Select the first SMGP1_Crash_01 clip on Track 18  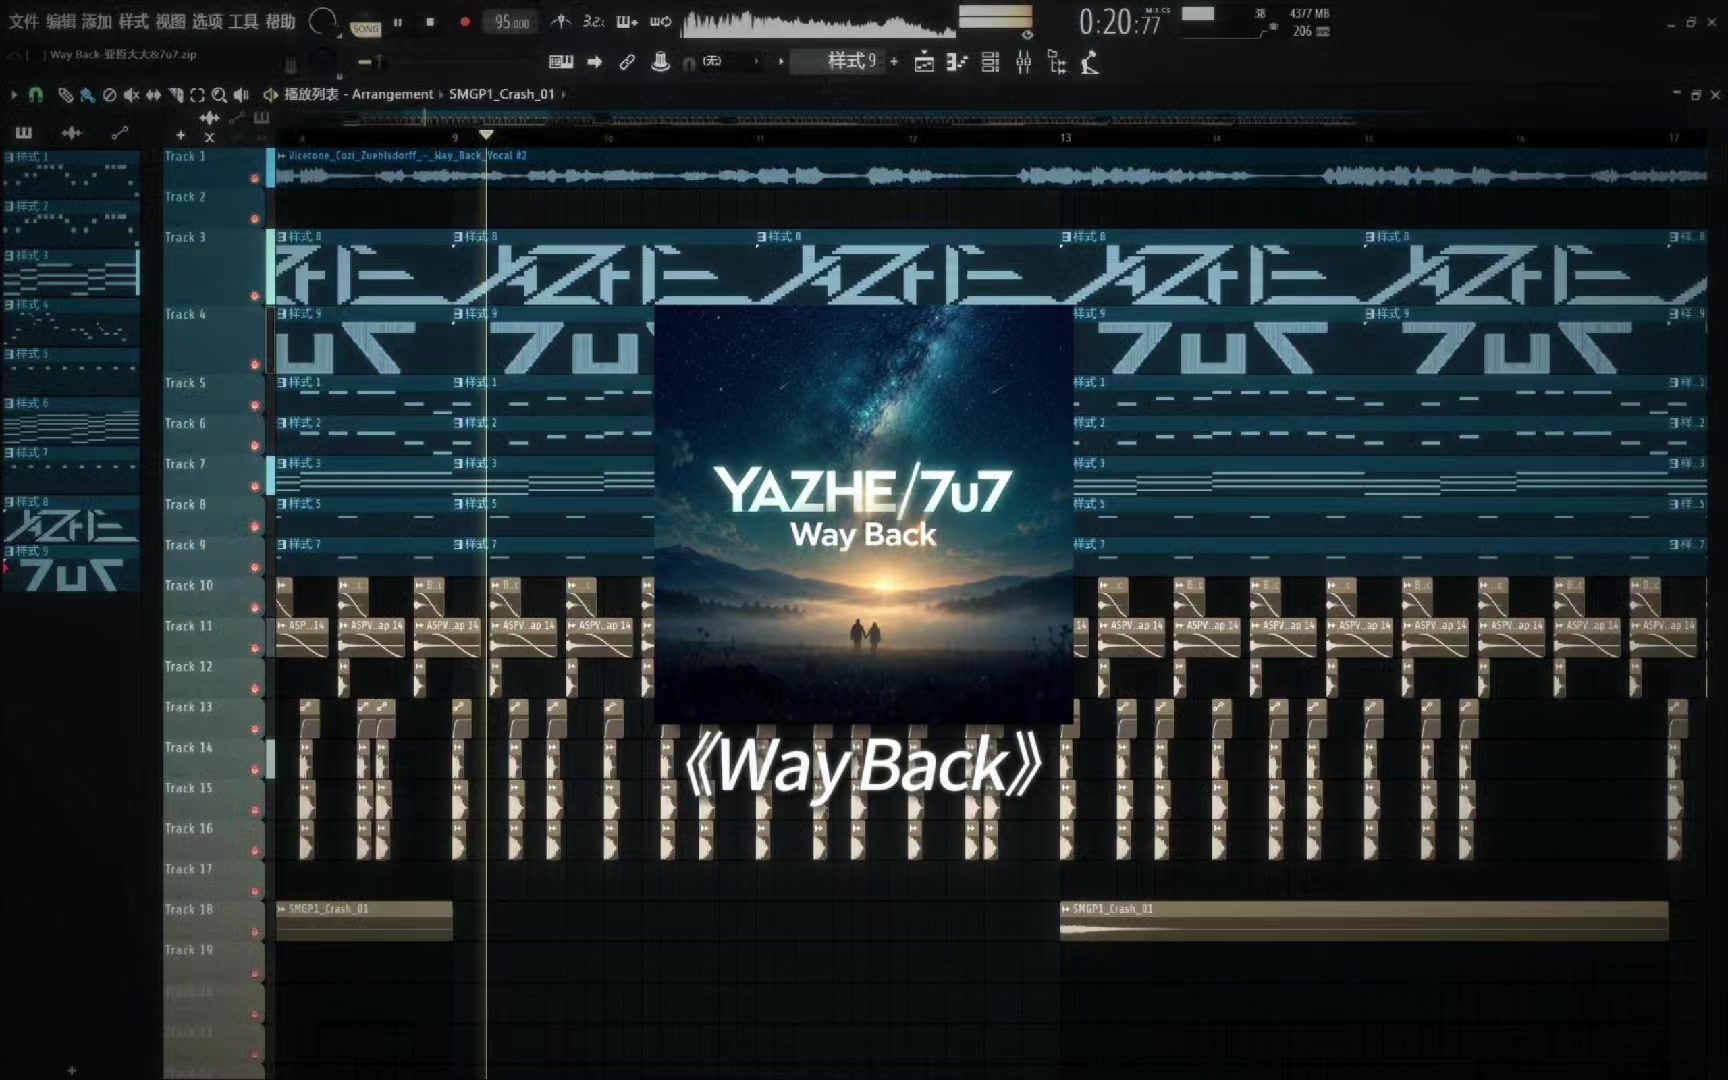[364, 921]
